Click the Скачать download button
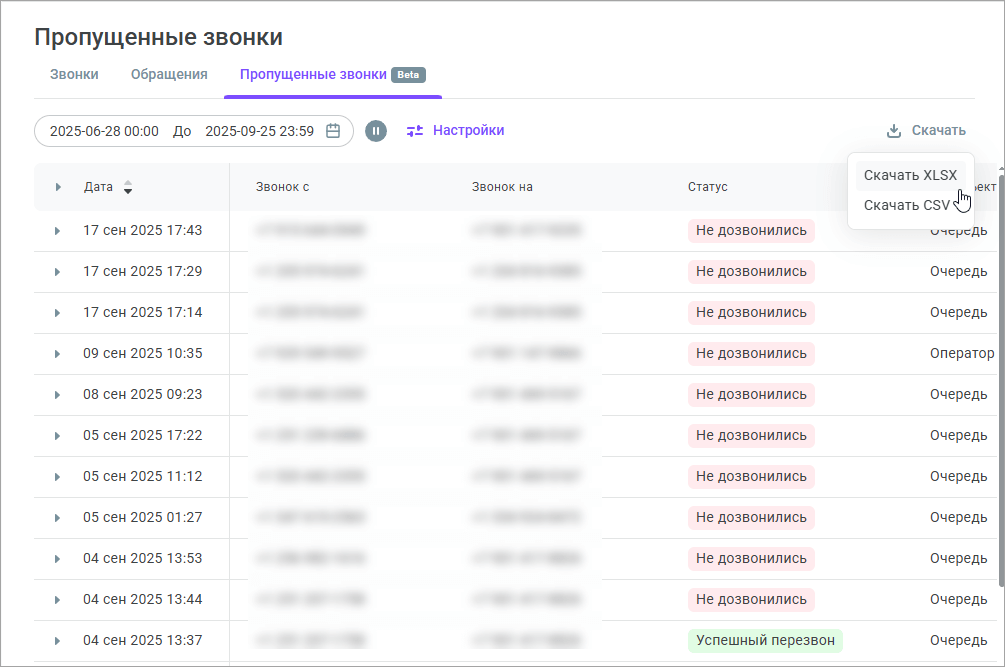This screenshot has height=667, width=1005. coord(937,131)
